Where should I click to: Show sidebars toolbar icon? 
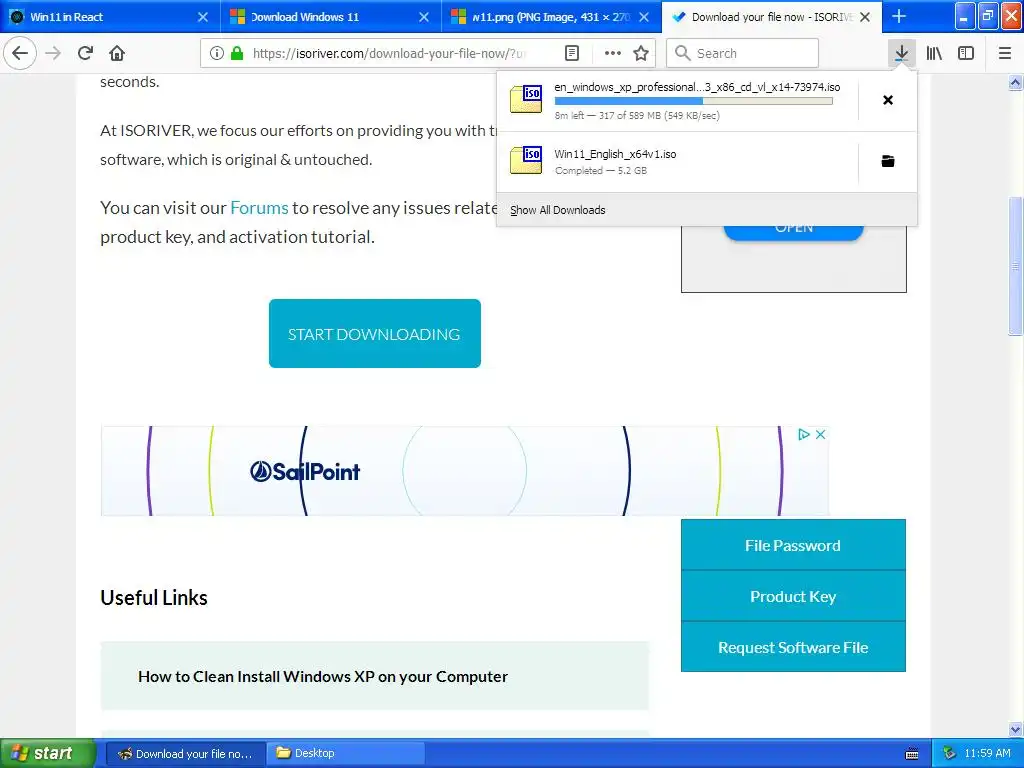[966, 53]
